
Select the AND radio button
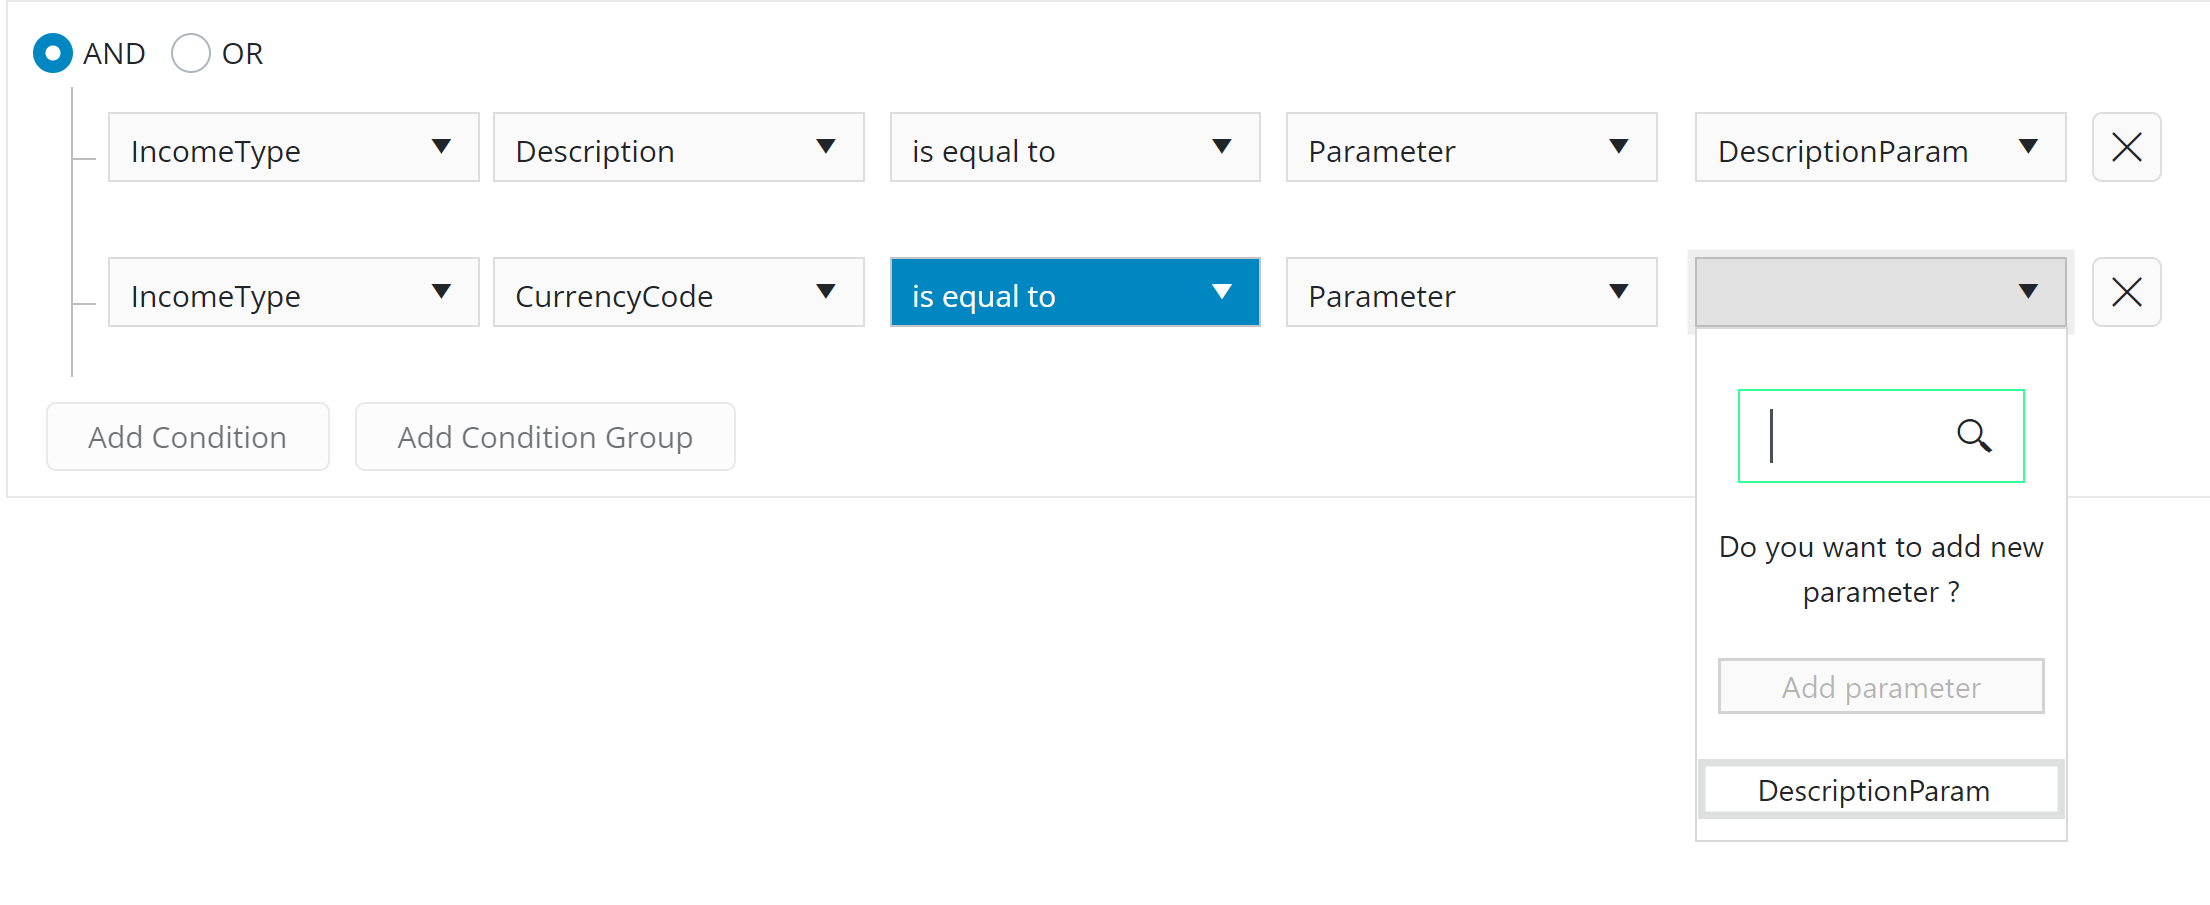(x=53, y=54)
